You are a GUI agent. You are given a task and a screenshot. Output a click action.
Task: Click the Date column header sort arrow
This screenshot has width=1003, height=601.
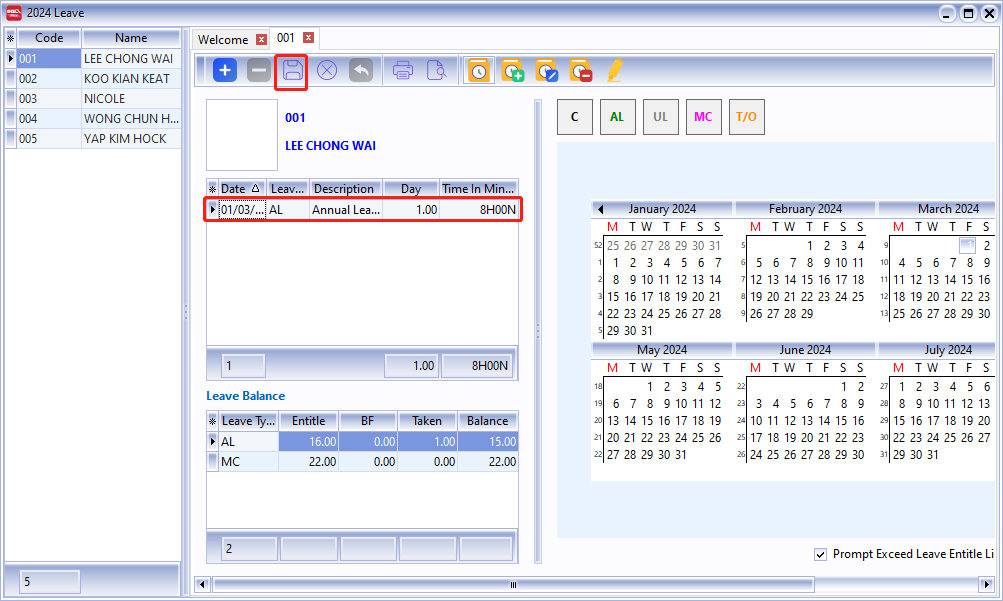[x=256, y=189]
